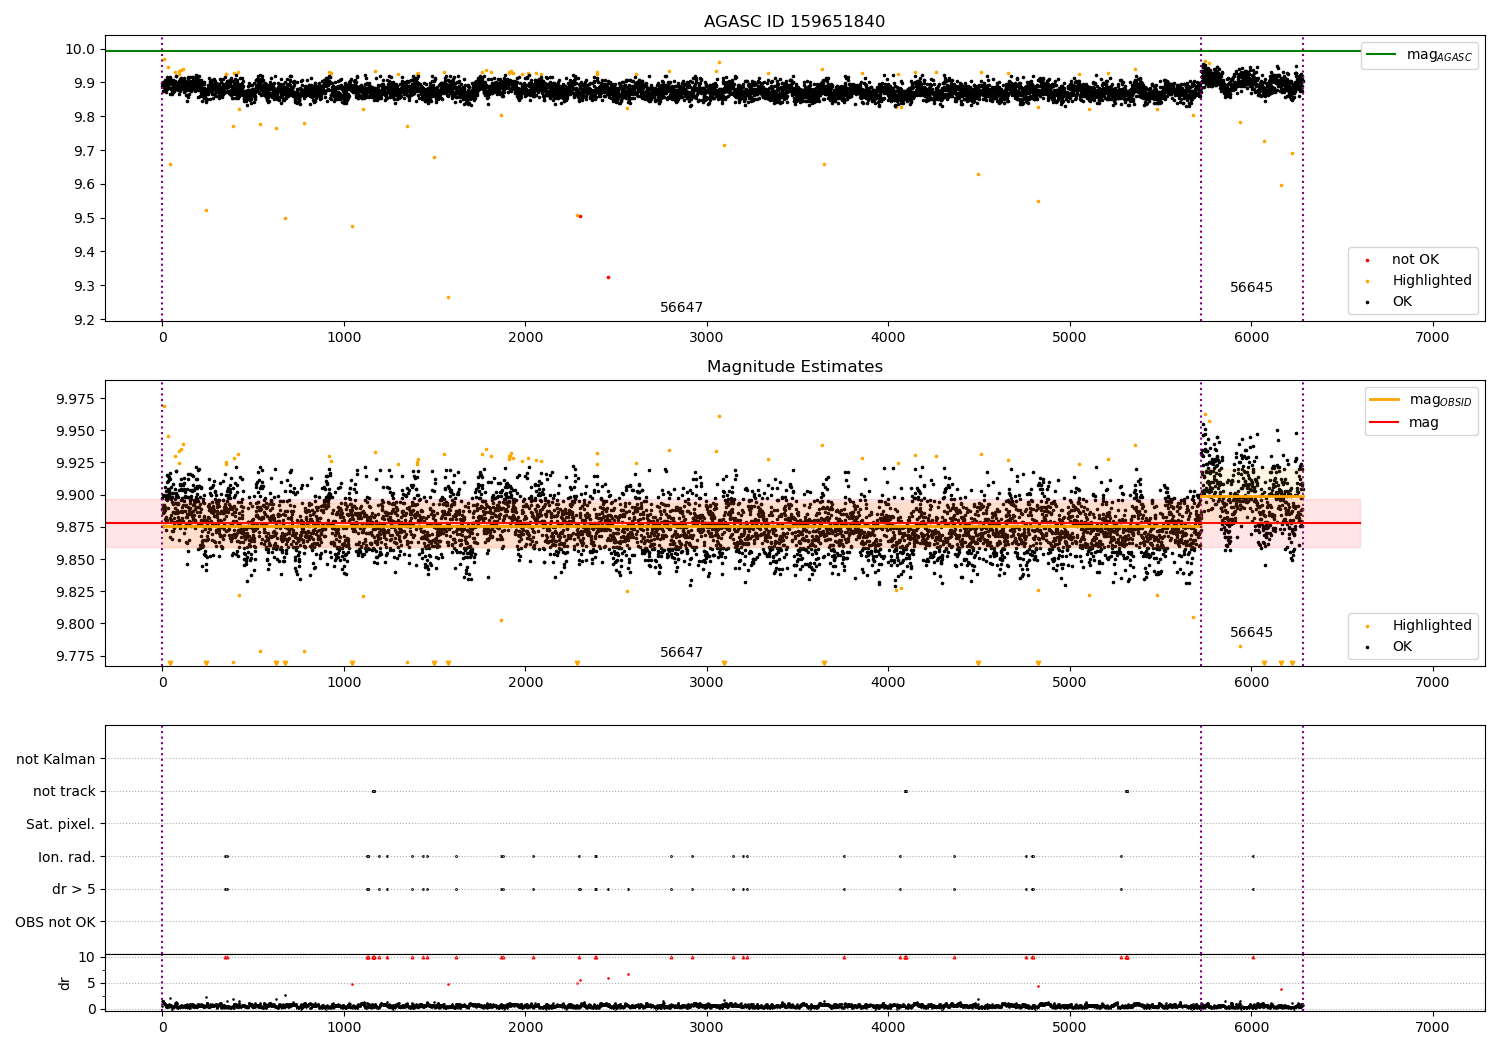Click the "9.775" y-axis tick label
Screen dimensions: 1500x1050
(x=76, y=657)
